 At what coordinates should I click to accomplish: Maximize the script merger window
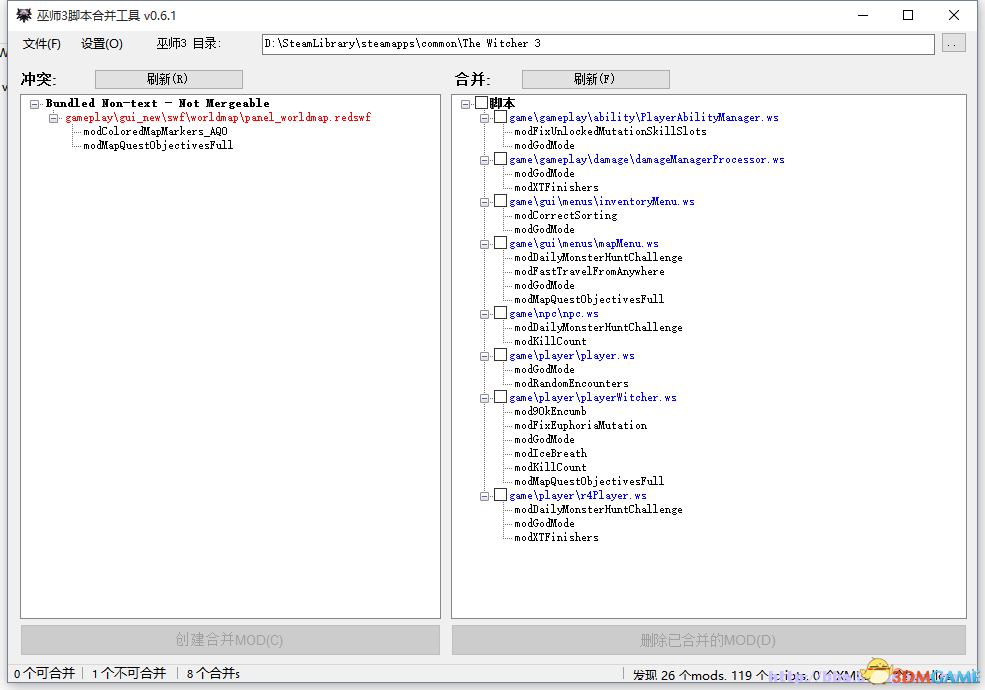(908, 15)
